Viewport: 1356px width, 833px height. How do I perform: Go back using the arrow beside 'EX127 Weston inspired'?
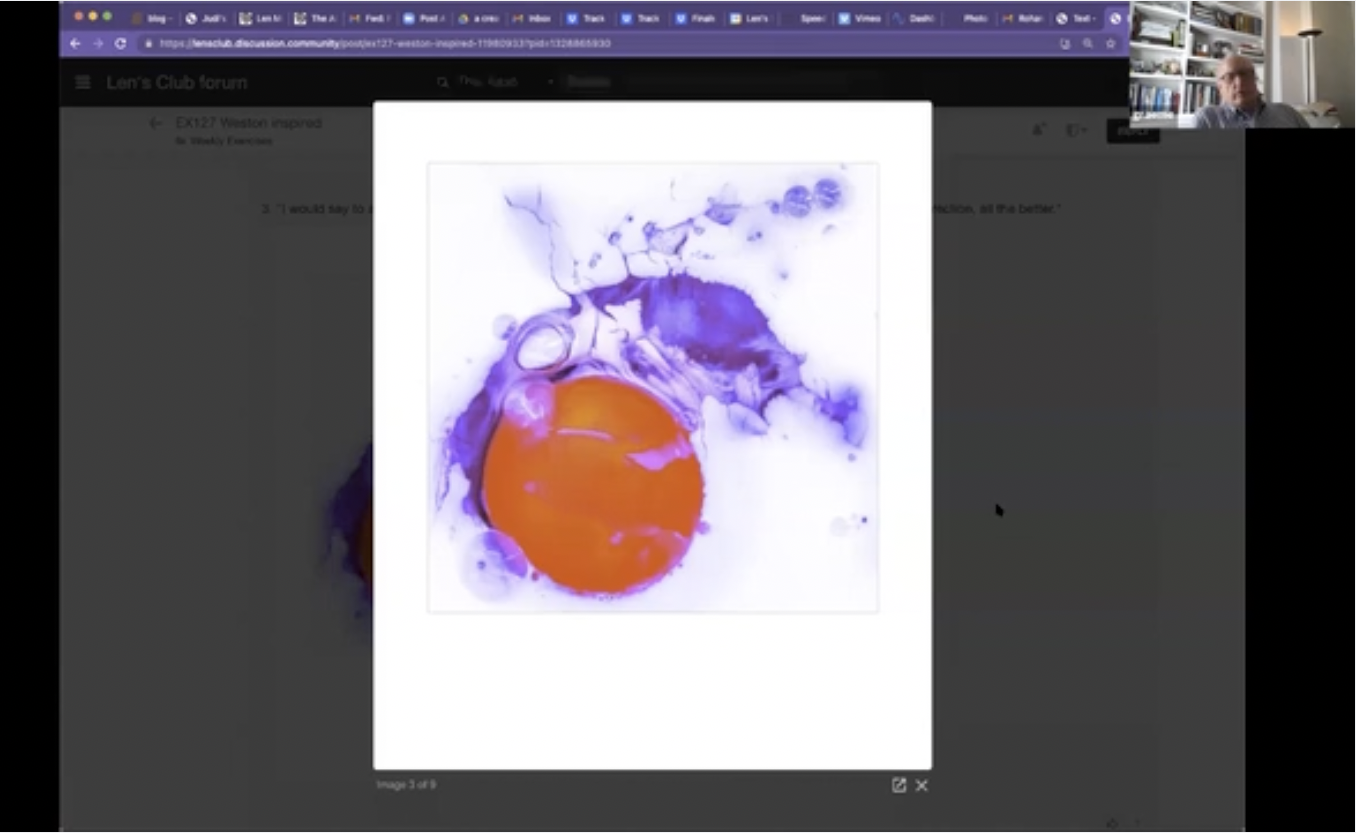(x=155, y=124)
